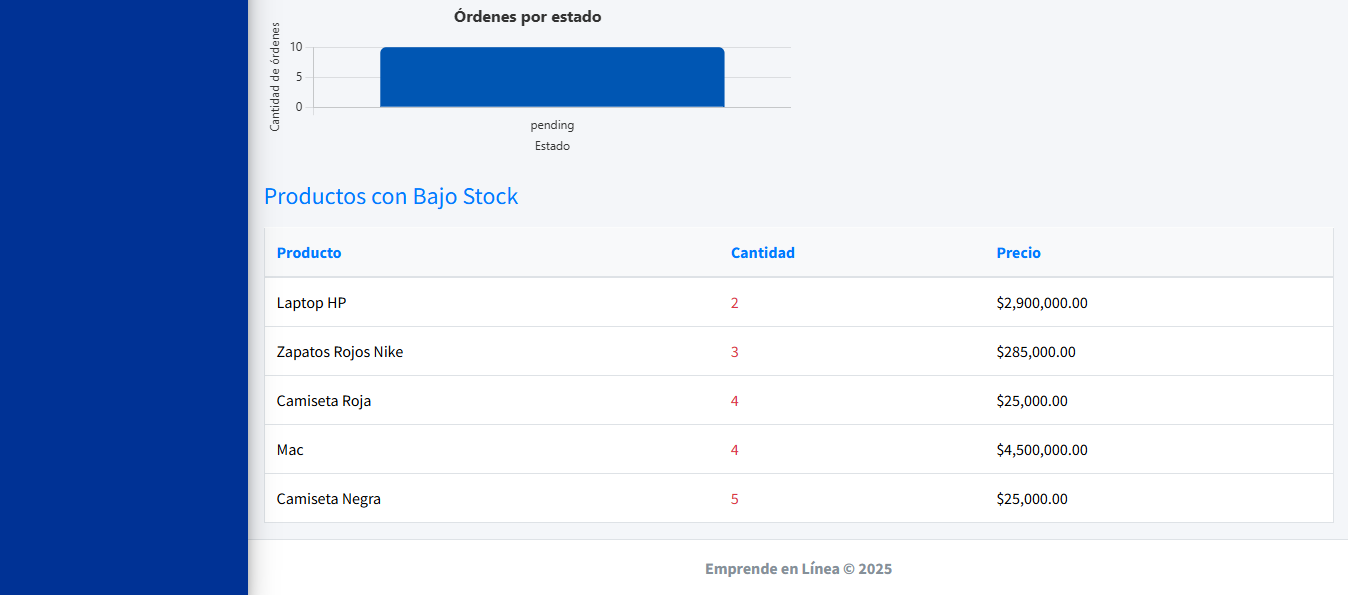Click the 'Estado' axis title

[552, 146]
